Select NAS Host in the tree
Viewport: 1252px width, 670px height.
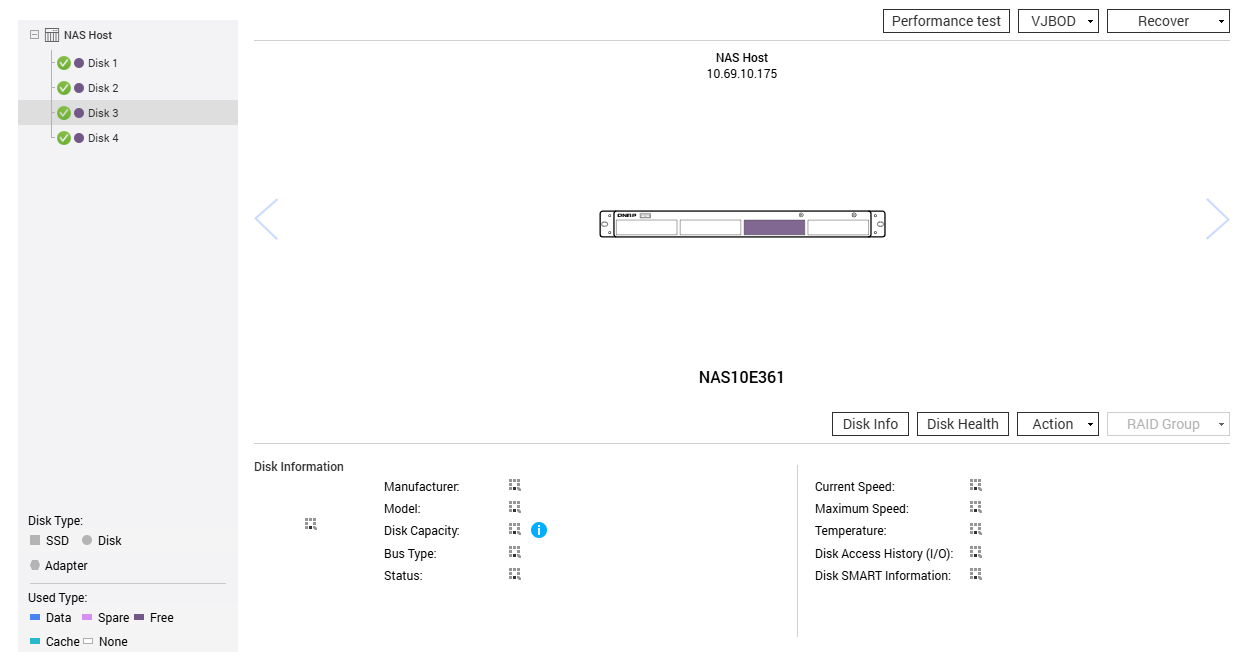(88, 35)
